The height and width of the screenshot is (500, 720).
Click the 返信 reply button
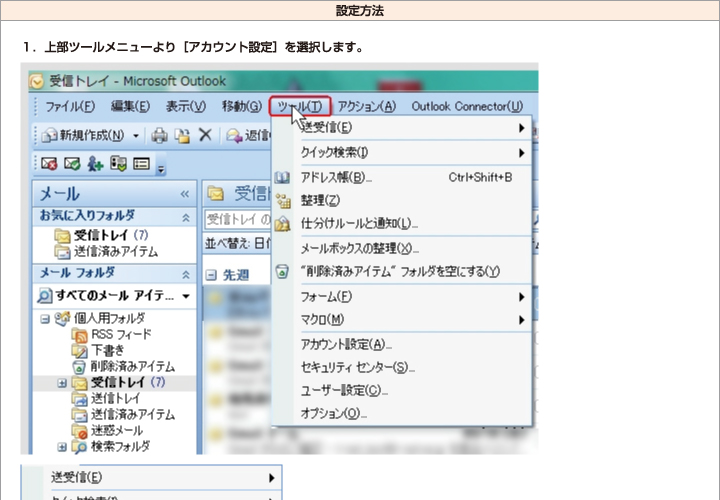pos(248,135)
